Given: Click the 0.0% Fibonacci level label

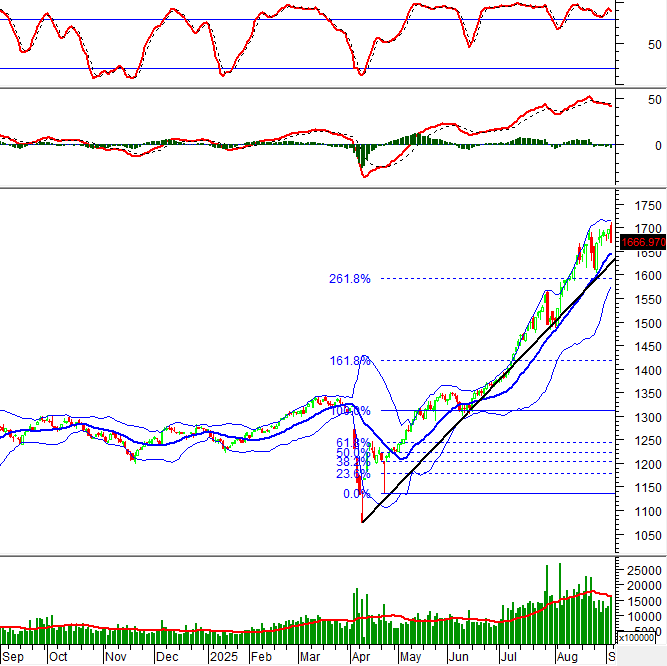Looking at the screenshot, I should tap(356, 494).
